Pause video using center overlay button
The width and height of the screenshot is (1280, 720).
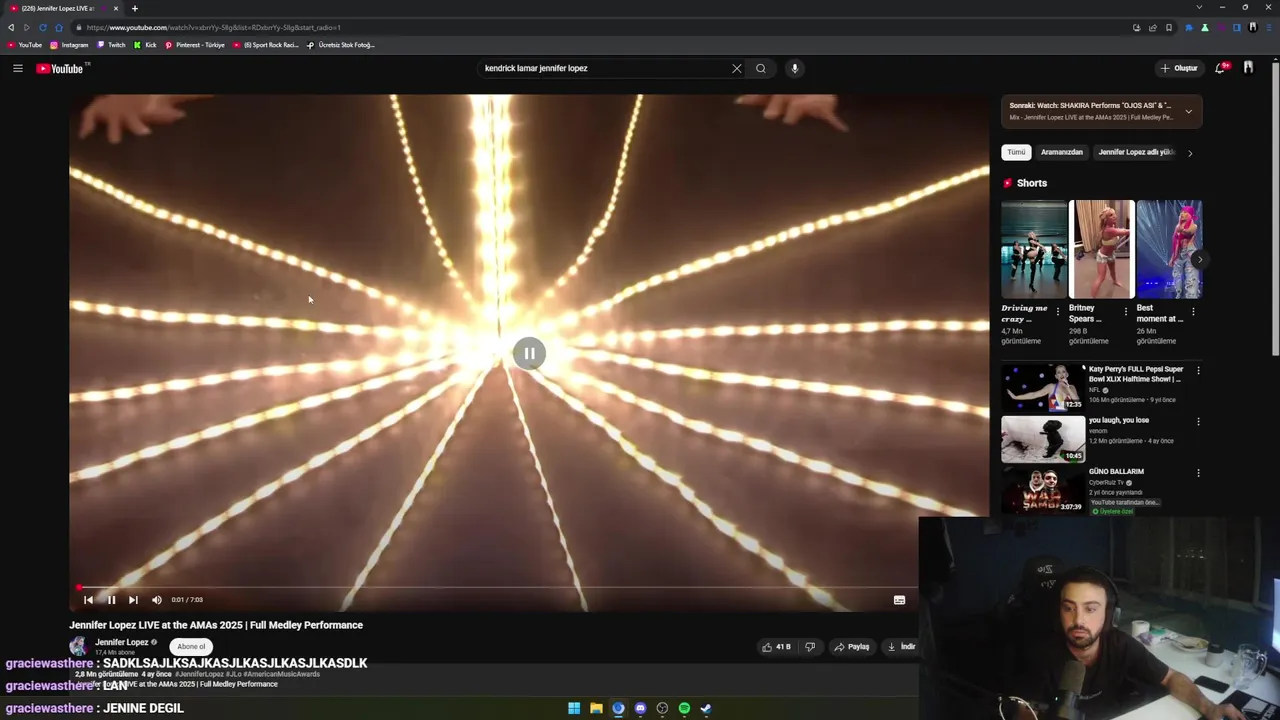point(529,353)
